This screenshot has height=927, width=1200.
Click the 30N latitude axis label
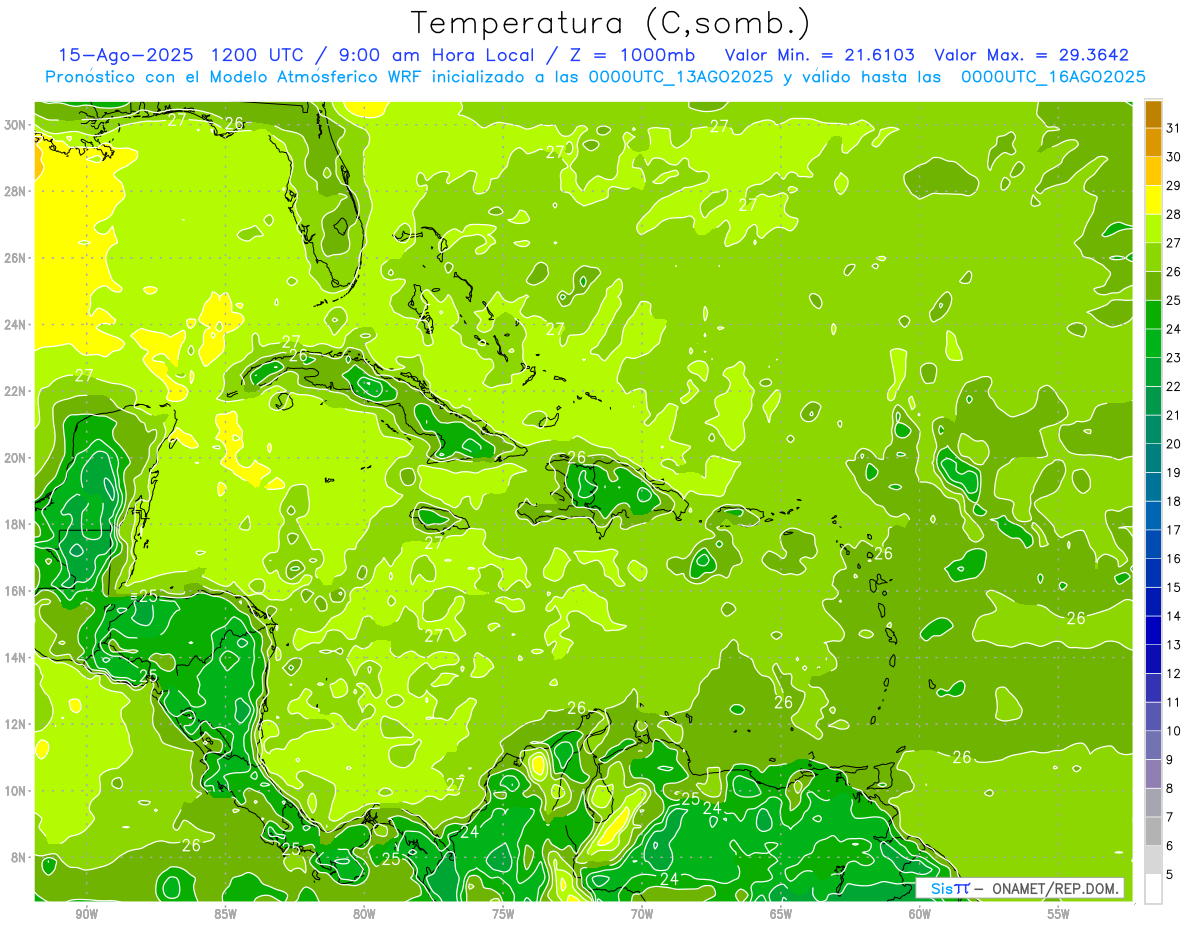(x=15, y=125)
